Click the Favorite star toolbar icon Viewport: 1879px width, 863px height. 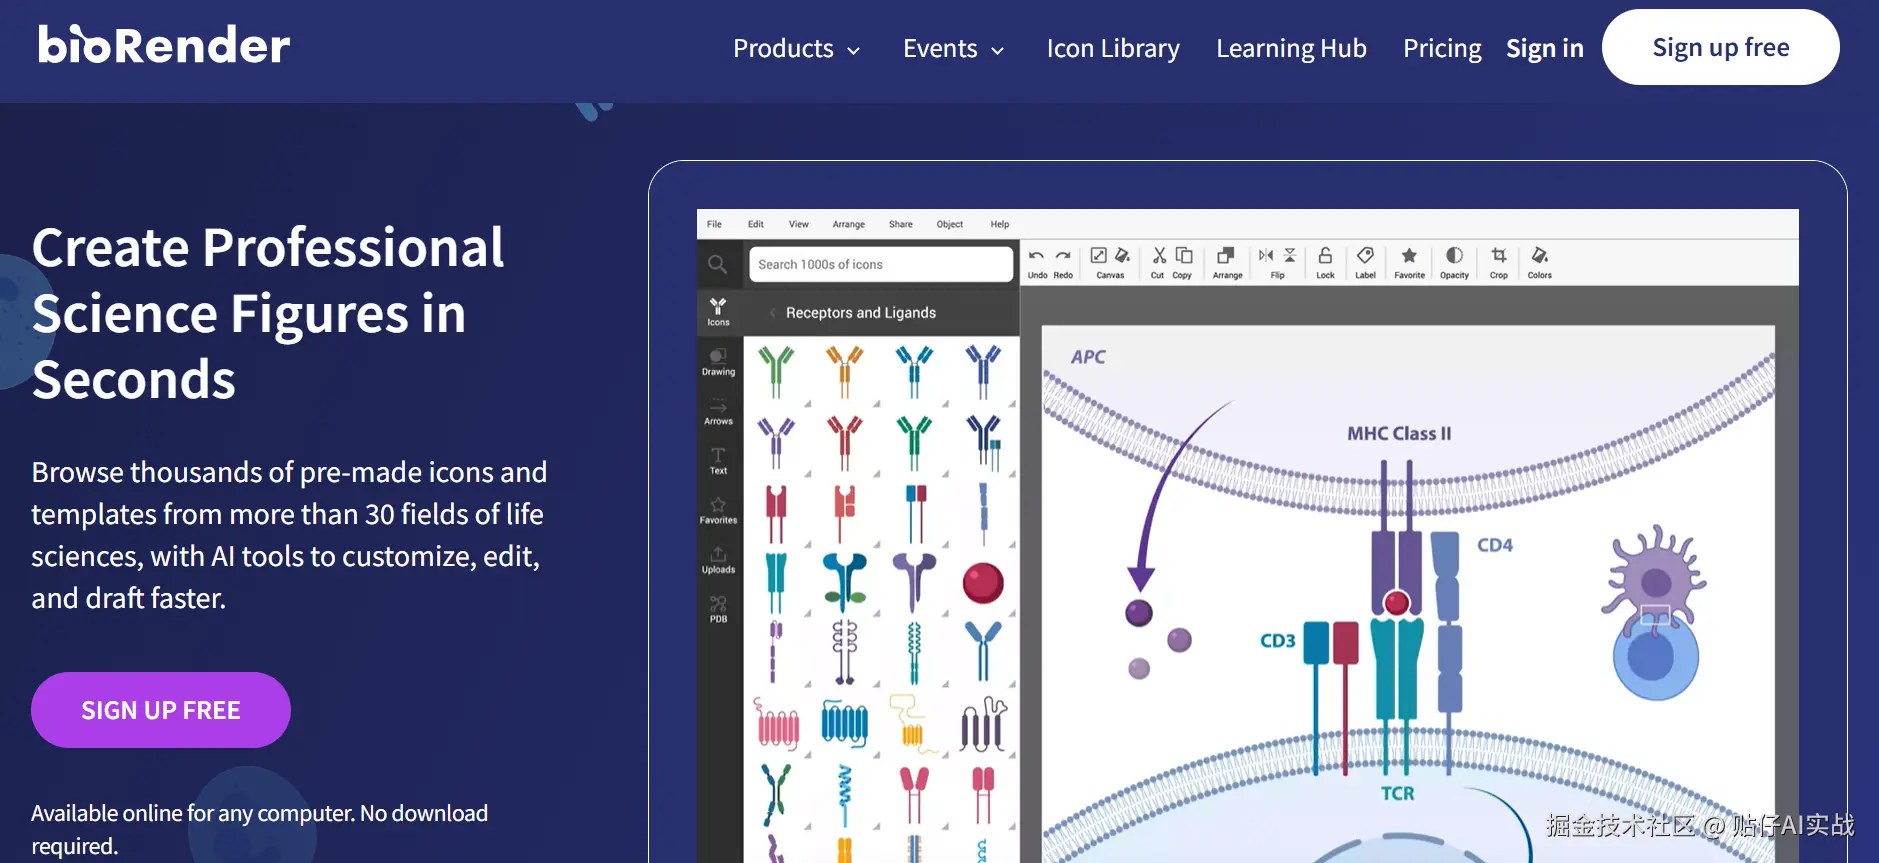coord(1409,256)
